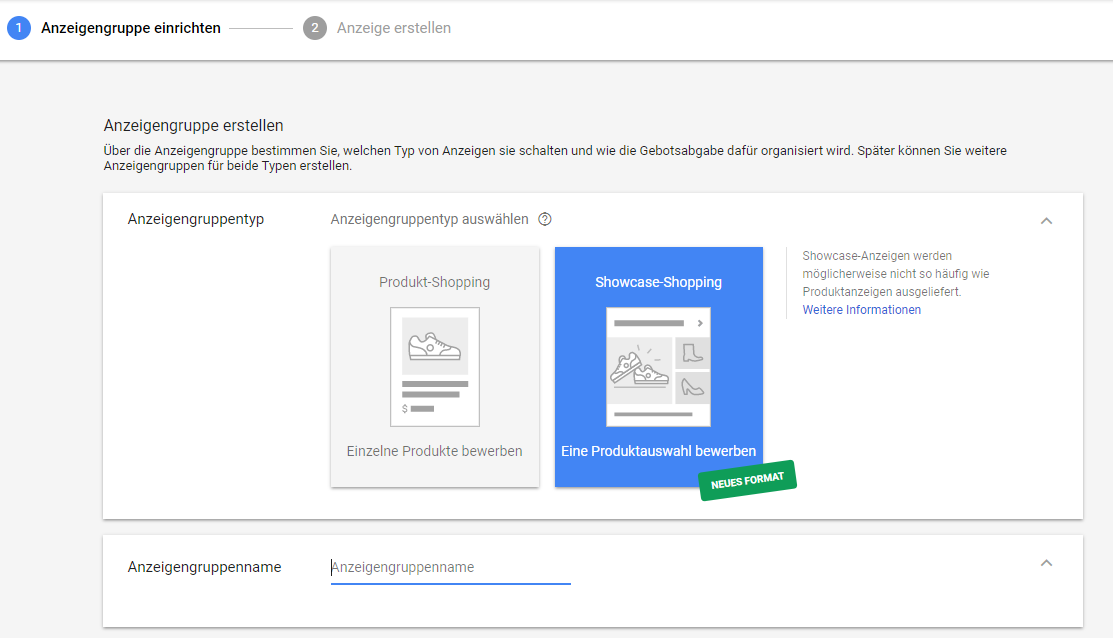Focus the Anzeigengruppenname text field
Viewport: 1113px width, 638px height.
point(450,567)
